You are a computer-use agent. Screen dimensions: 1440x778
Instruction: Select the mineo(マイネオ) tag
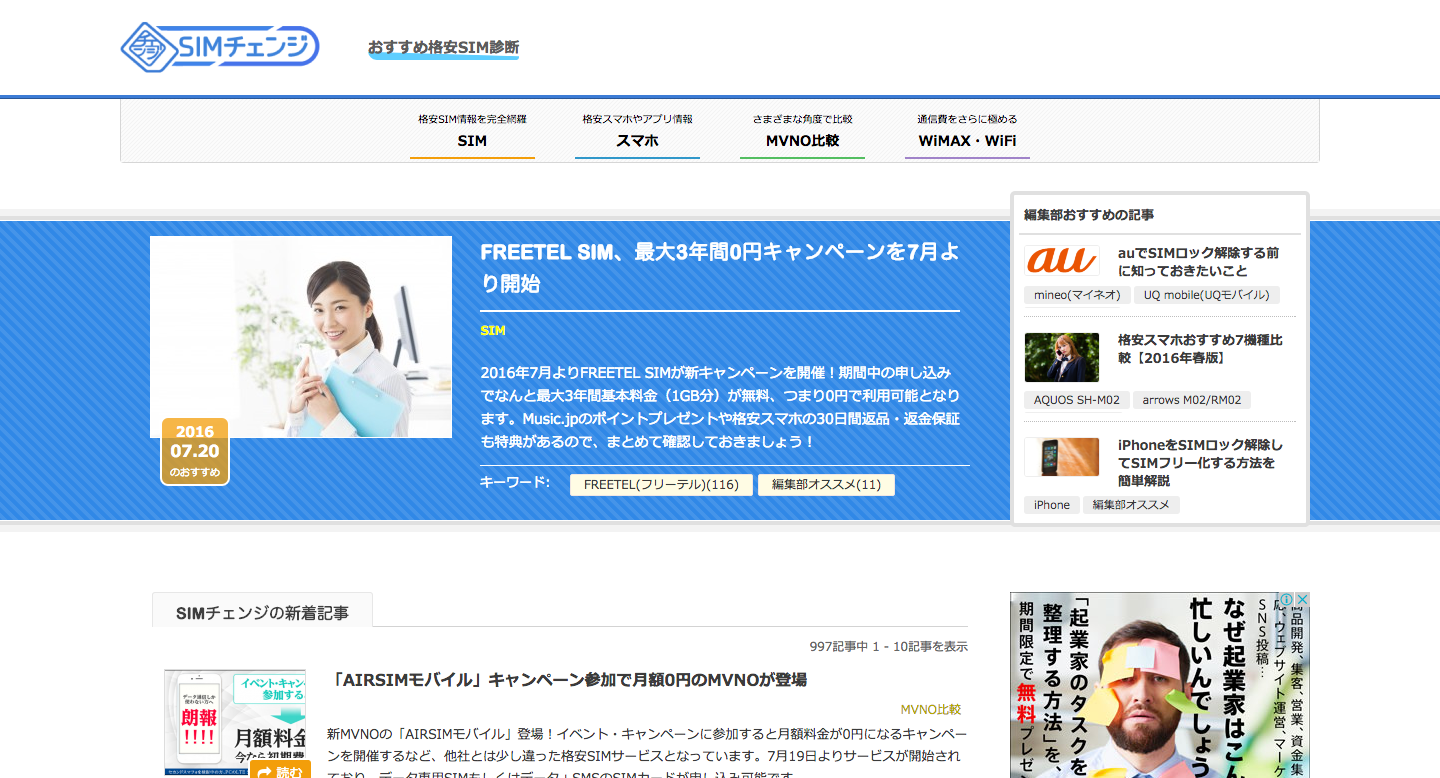pos(1077,295)
